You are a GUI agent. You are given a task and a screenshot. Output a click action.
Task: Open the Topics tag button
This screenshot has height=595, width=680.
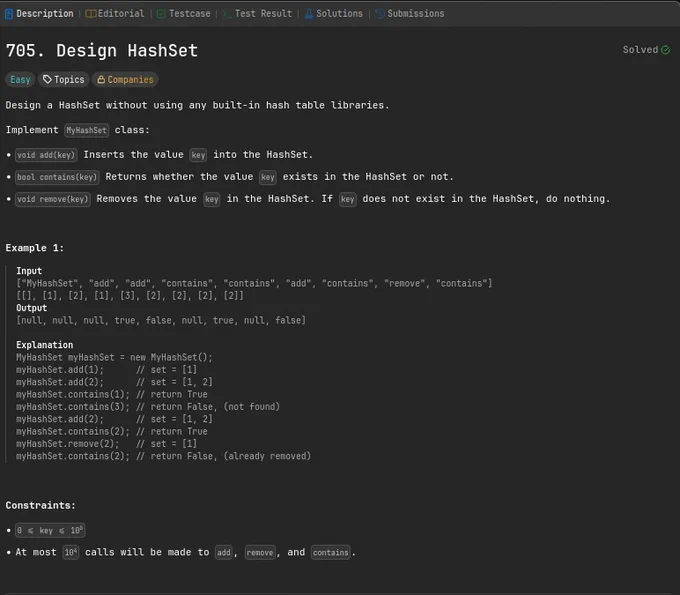64,80
